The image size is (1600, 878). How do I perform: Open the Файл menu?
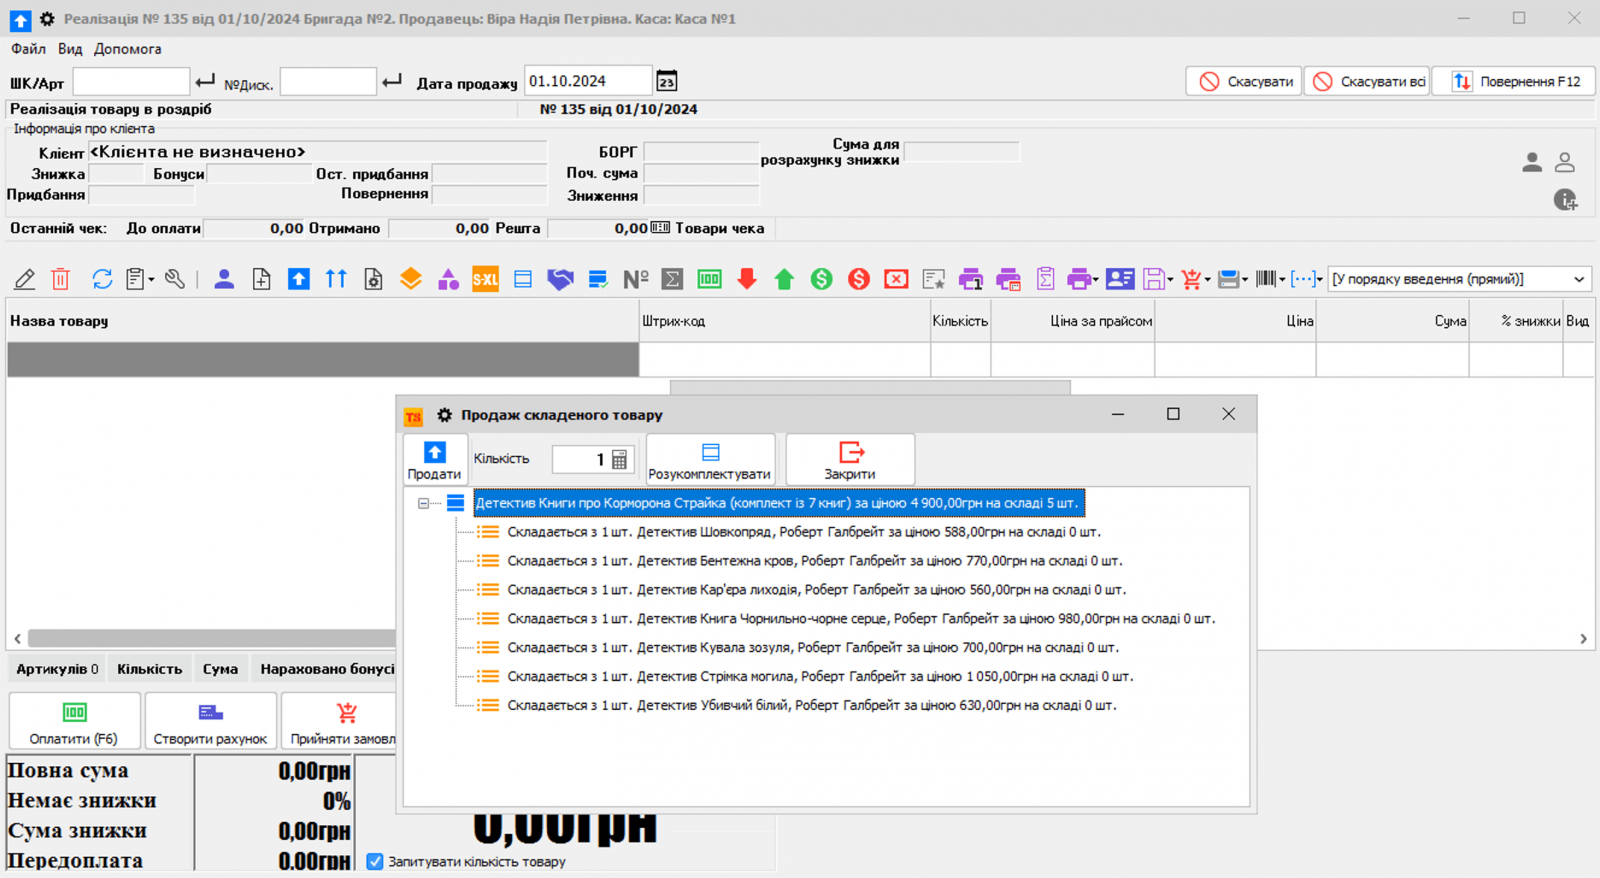tap(28, 49)
